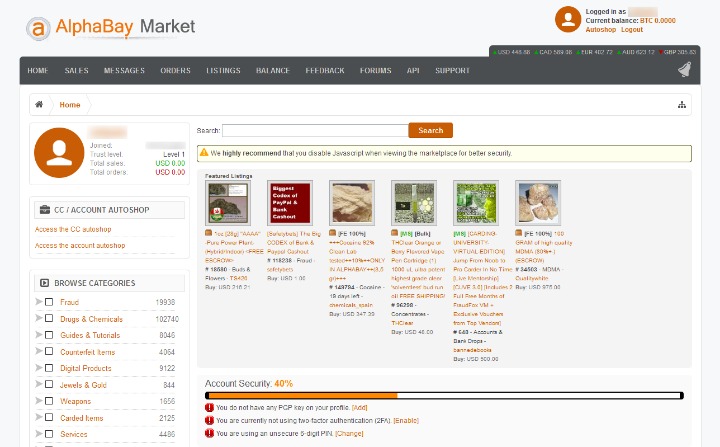The width and height of the screenshot is (720, 447).
Task: Click the large profile avatar in sidebar
Action: point(59,153)
